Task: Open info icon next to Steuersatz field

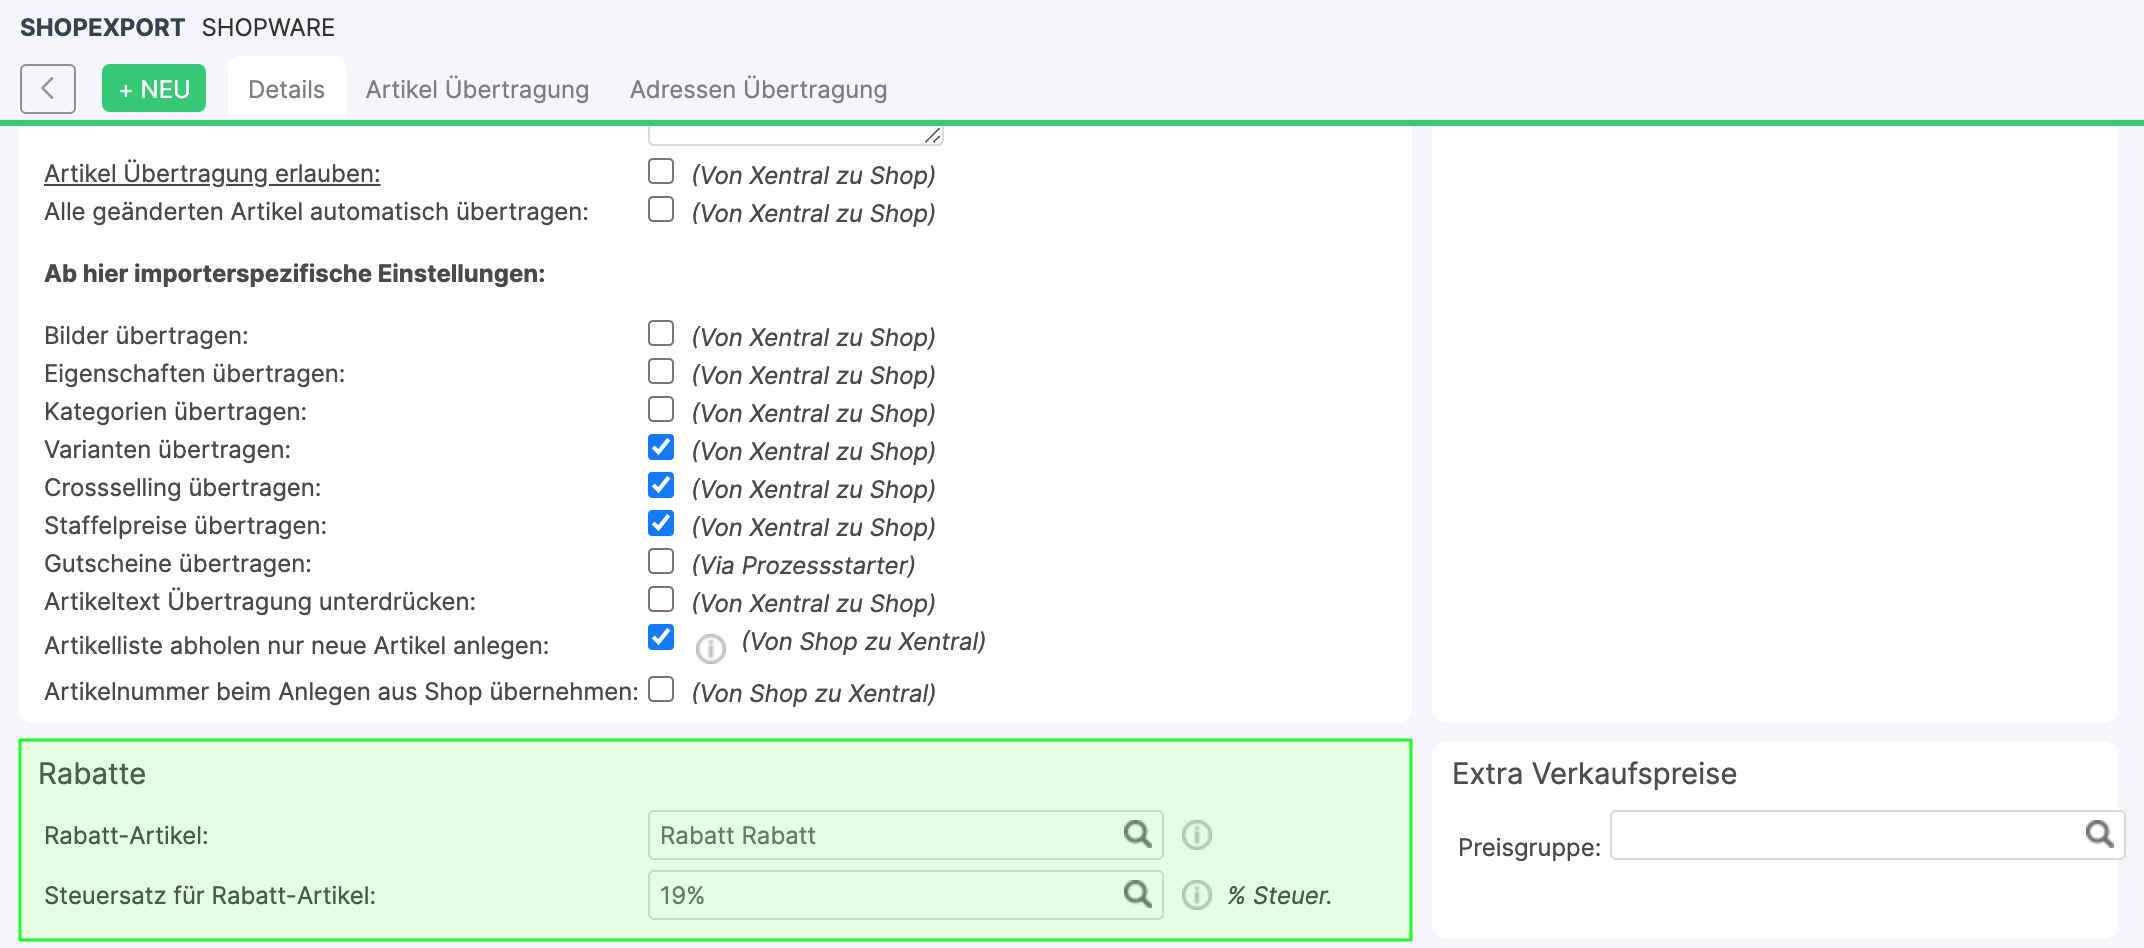Action: click(1196, 895)
